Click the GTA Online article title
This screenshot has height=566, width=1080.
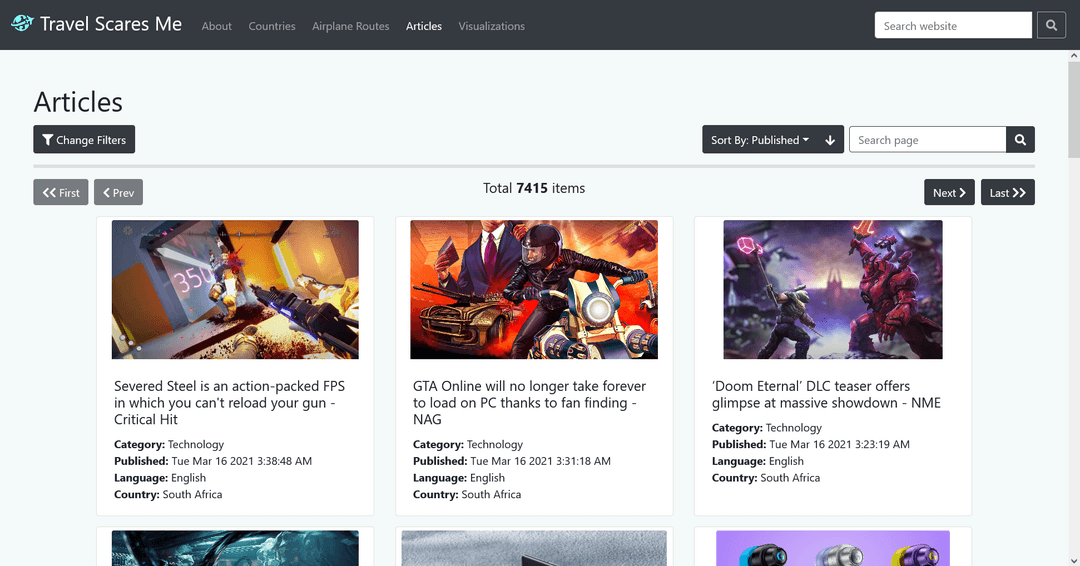coord(529,403)
